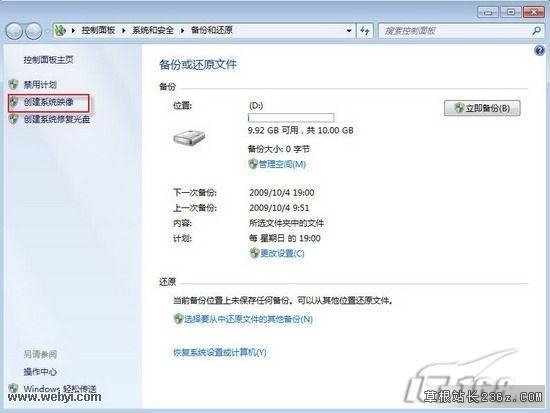
Task: Click the refresh icon beside address bar
Action: coord(365,31)
